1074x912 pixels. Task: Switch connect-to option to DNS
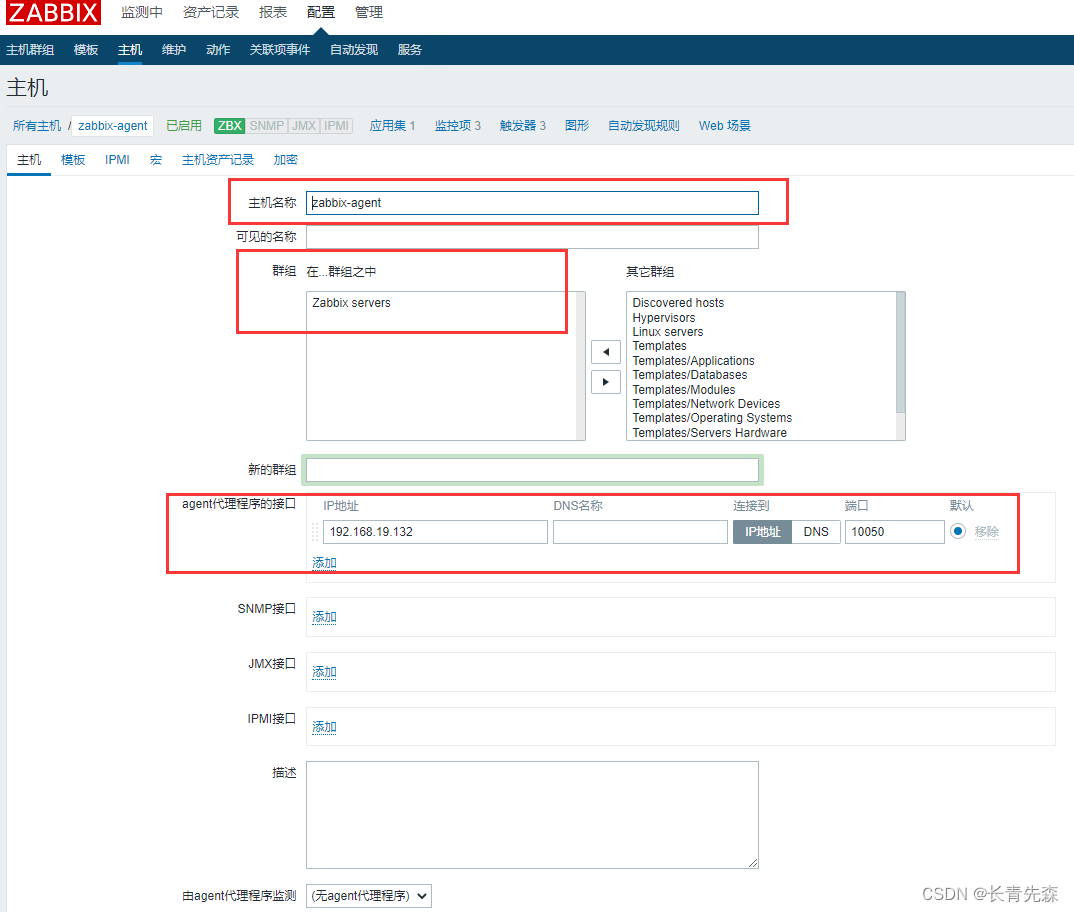tap(816, 532)
